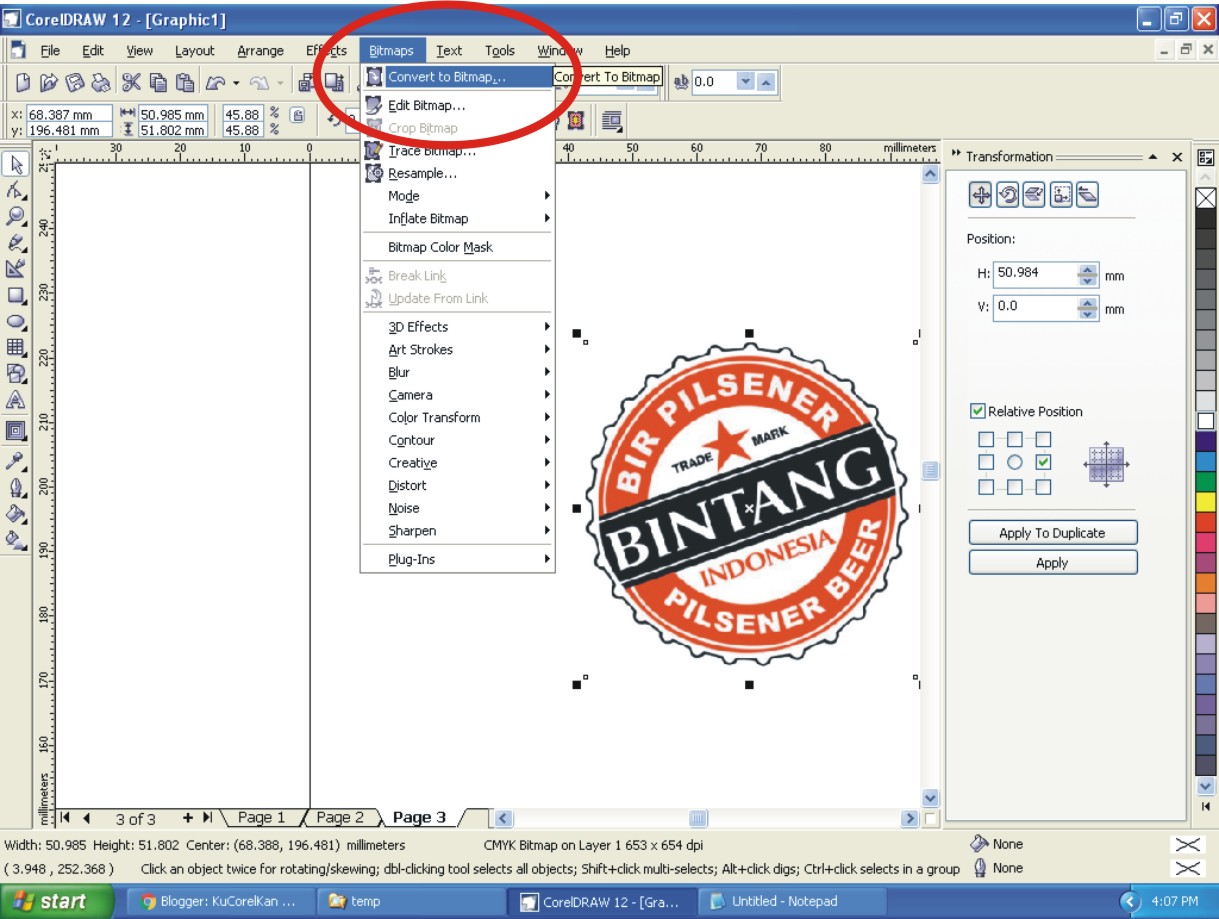Click the Open file icon in toolbar
Viewport: 1219px width, 919px height.
point(48,83)
